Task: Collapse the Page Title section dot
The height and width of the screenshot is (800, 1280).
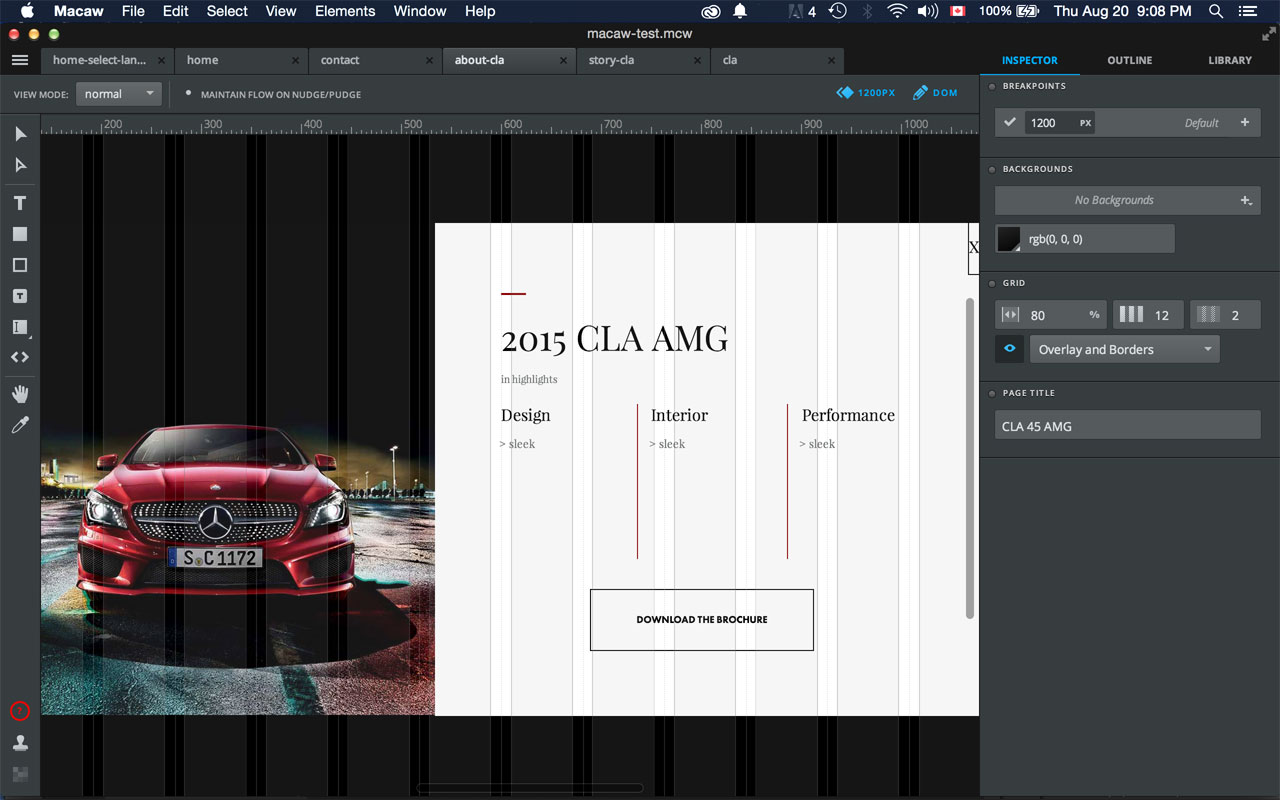Action: coord(992,393)
